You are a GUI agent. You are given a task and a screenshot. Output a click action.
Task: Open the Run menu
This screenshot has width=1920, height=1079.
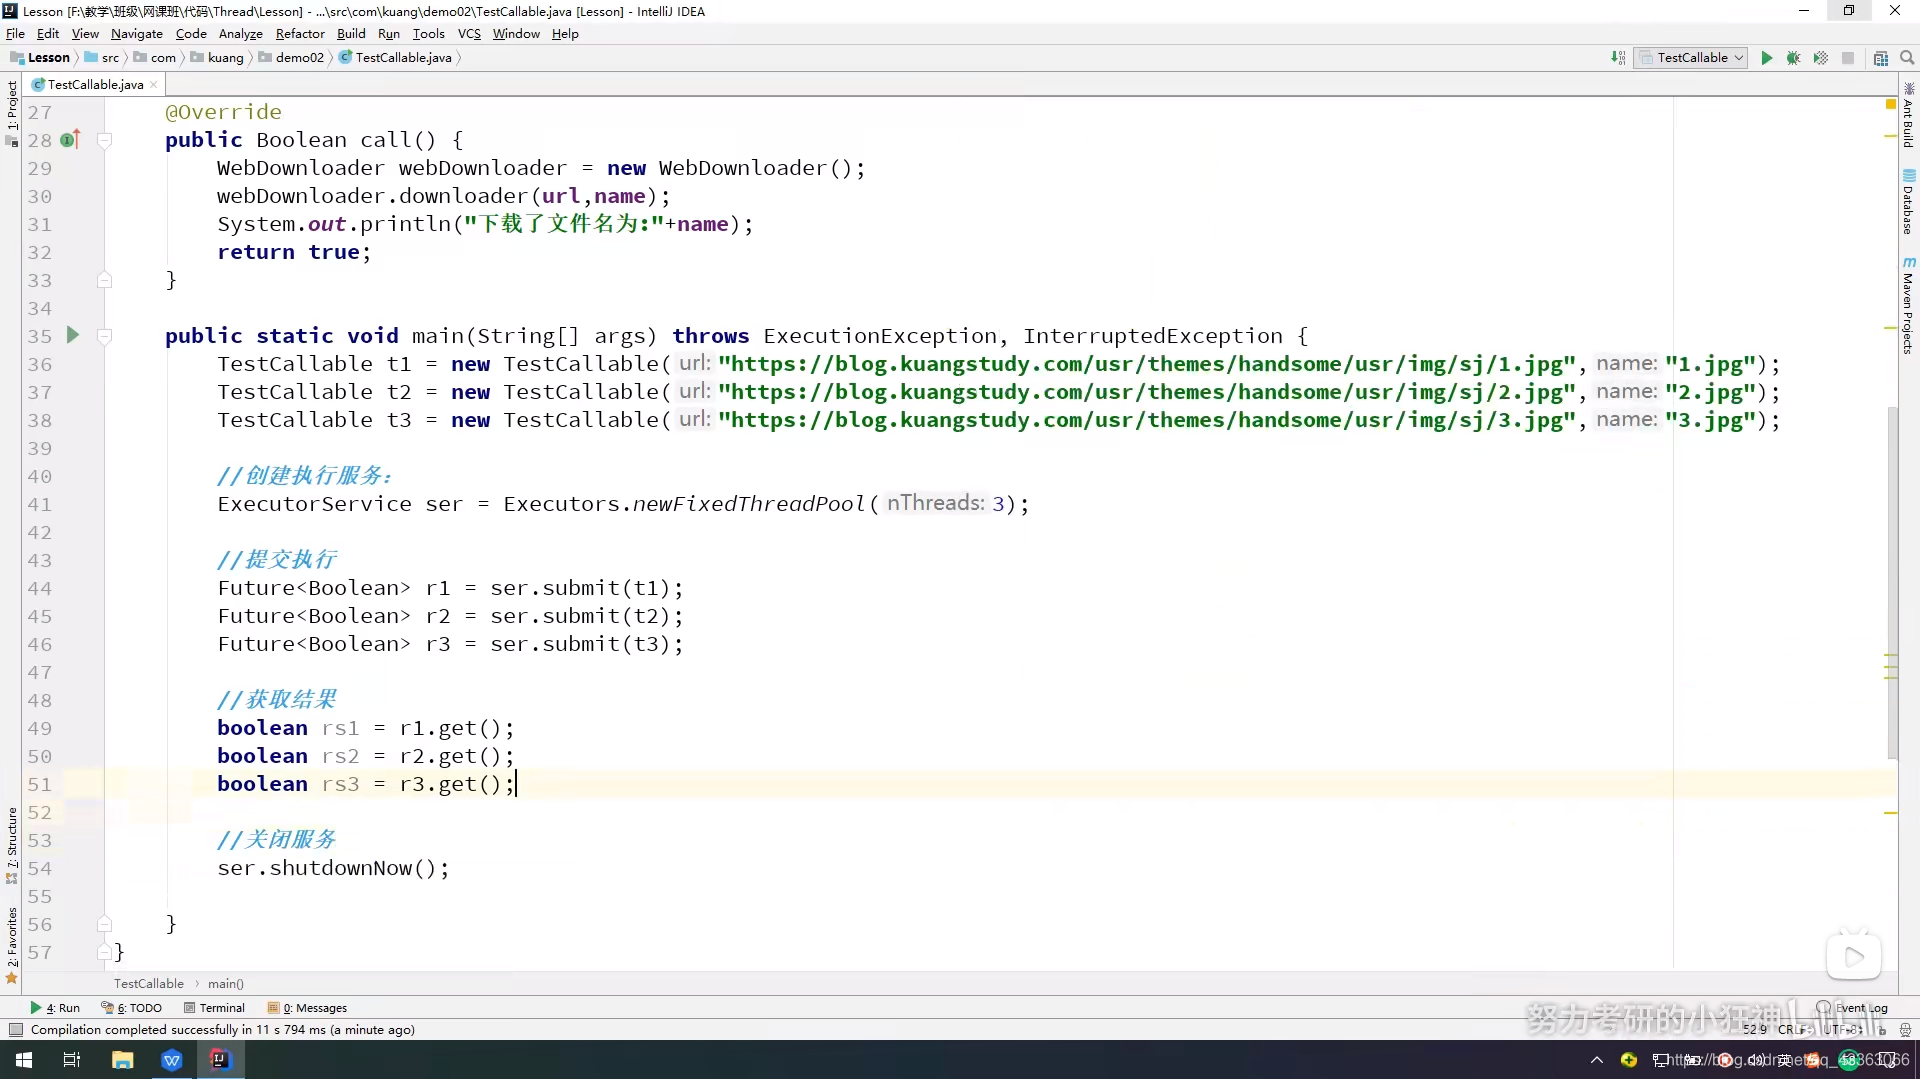point(389,34)
